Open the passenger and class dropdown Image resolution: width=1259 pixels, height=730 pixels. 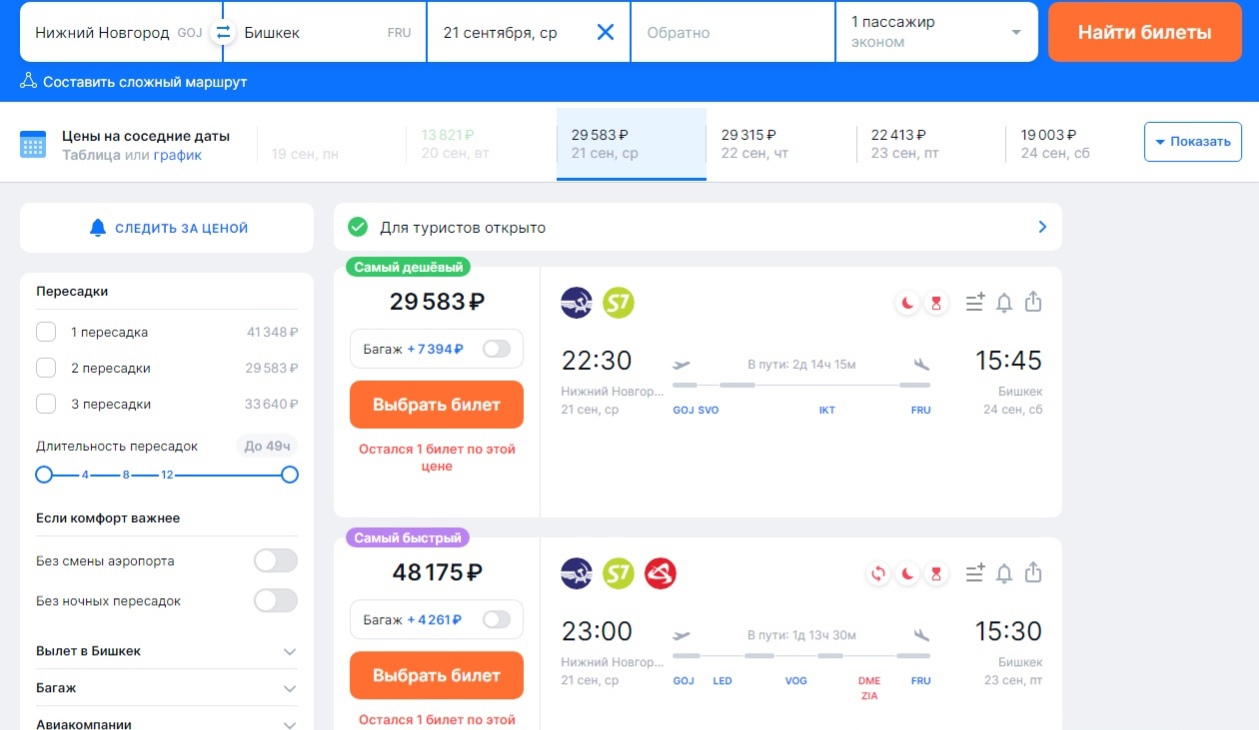click(936, 32)
